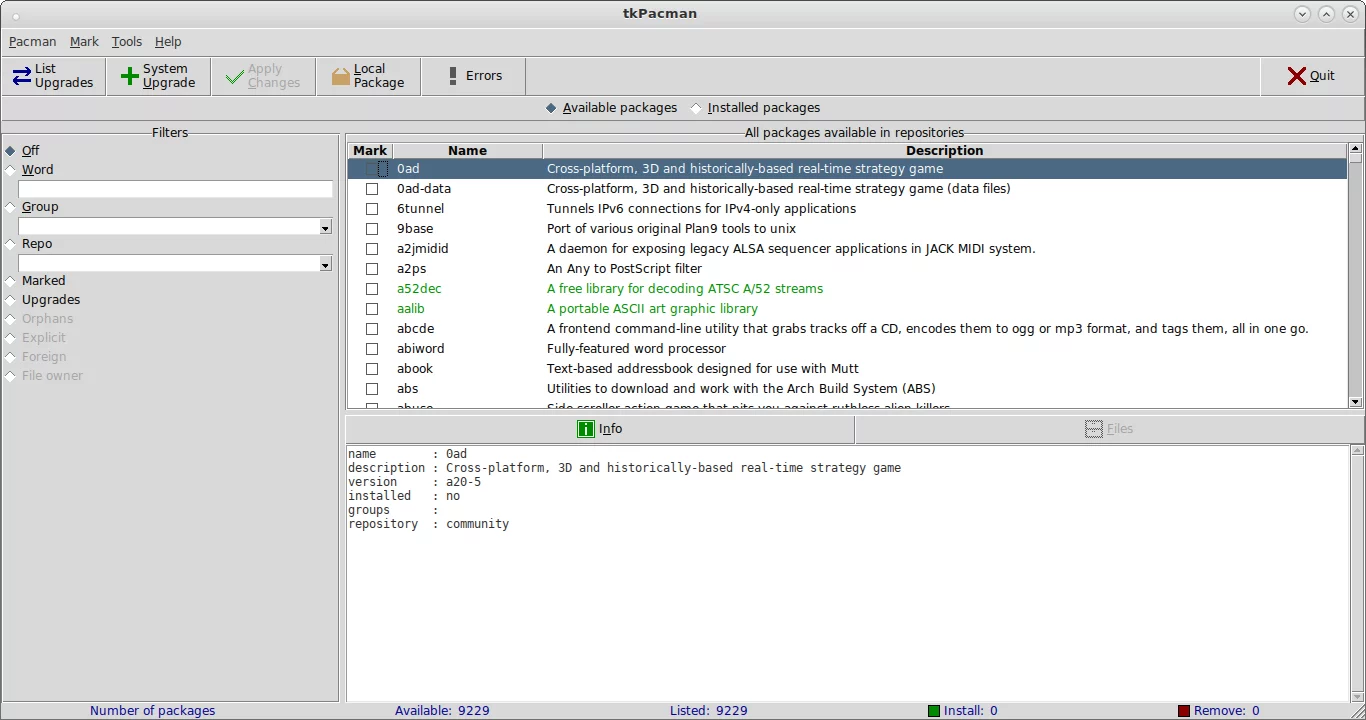Click the package list scrollbar down arrow
Image resolution: width=1366 pixels, height=720 pixels.
click(1355, 402)
